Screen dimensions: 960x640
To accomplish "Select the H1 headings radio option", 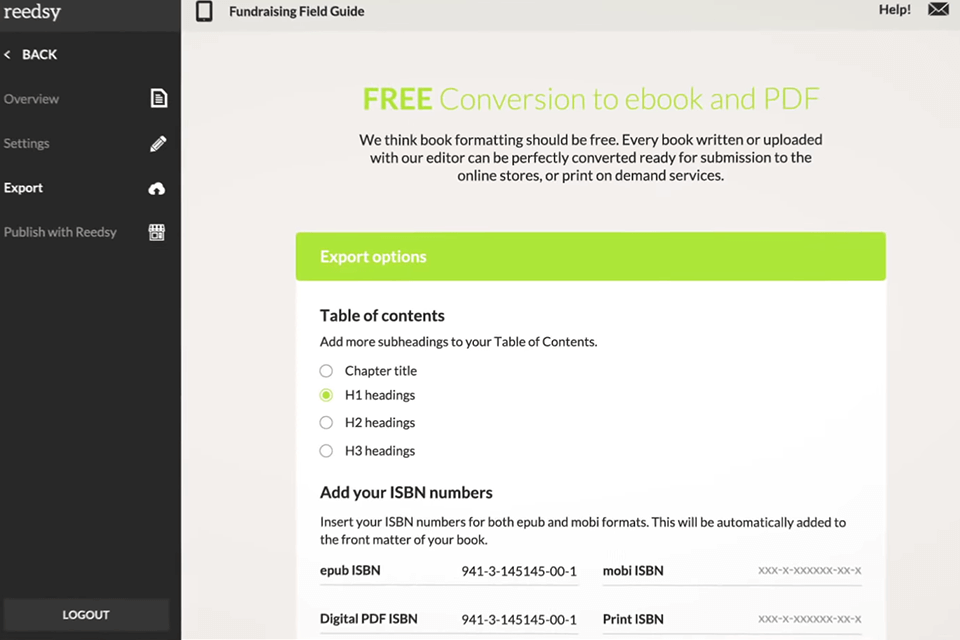I will [x=326, y=395].
